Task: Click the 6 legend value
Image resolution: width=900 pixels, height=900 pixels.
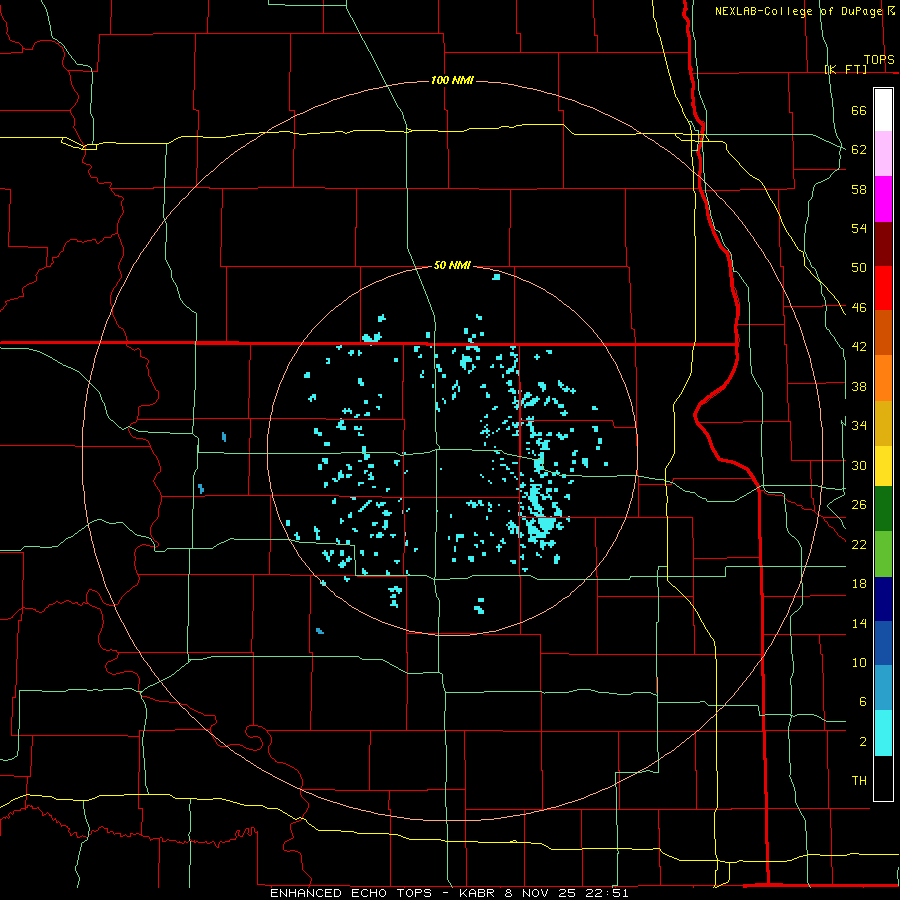Action: click(862, 701)
